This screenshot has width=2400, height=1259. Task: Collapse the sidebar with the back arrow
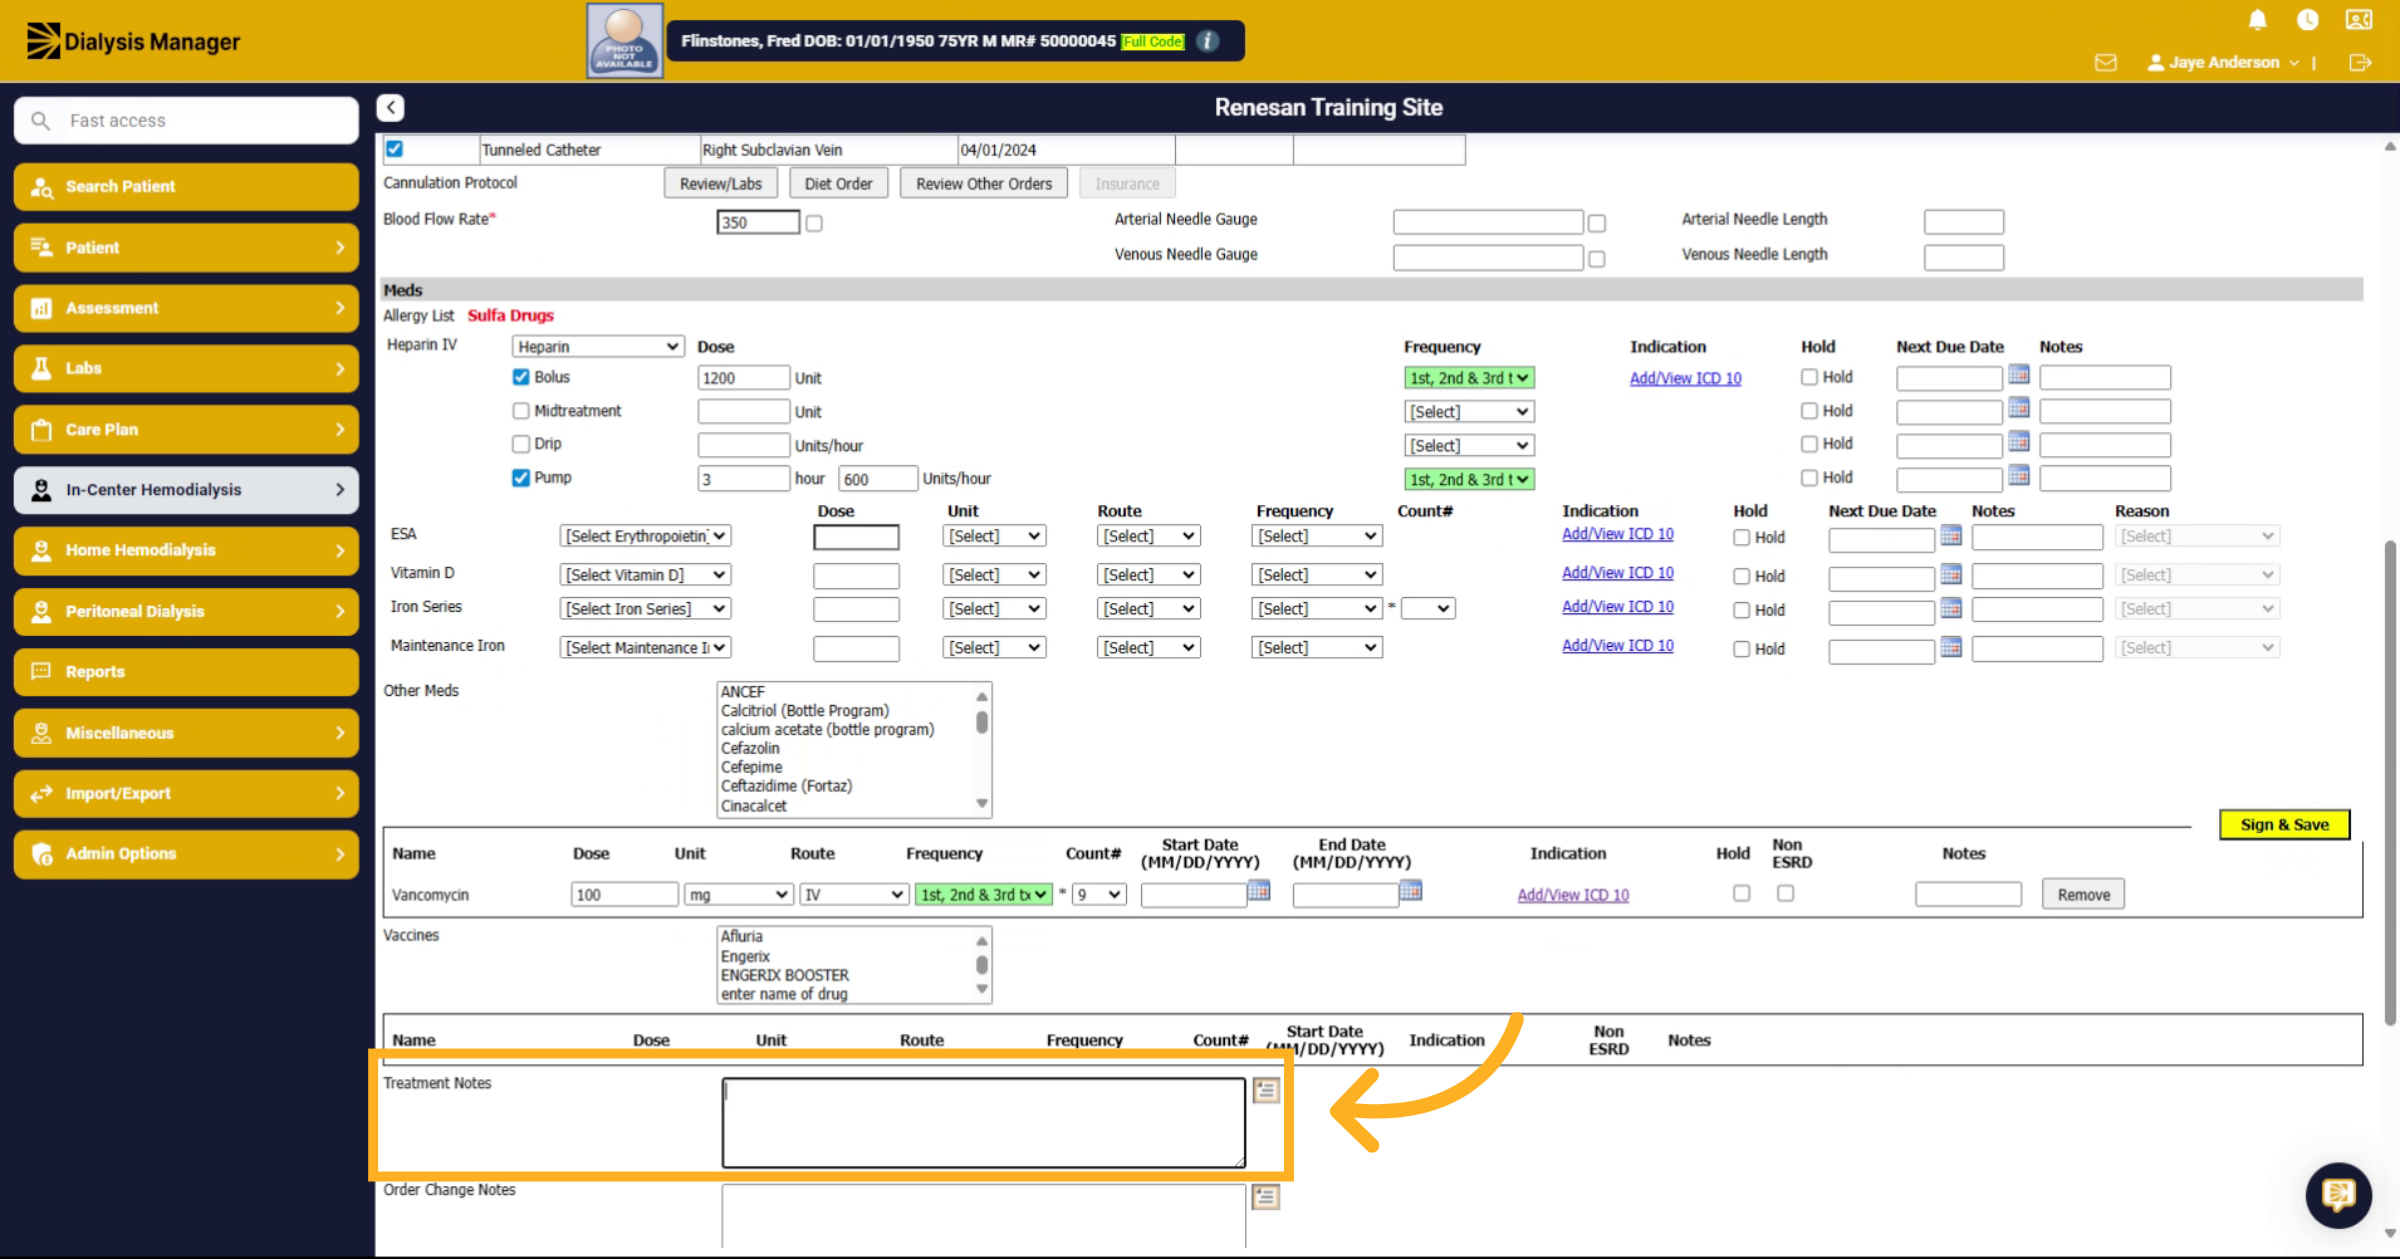click(x=390, y=107)
